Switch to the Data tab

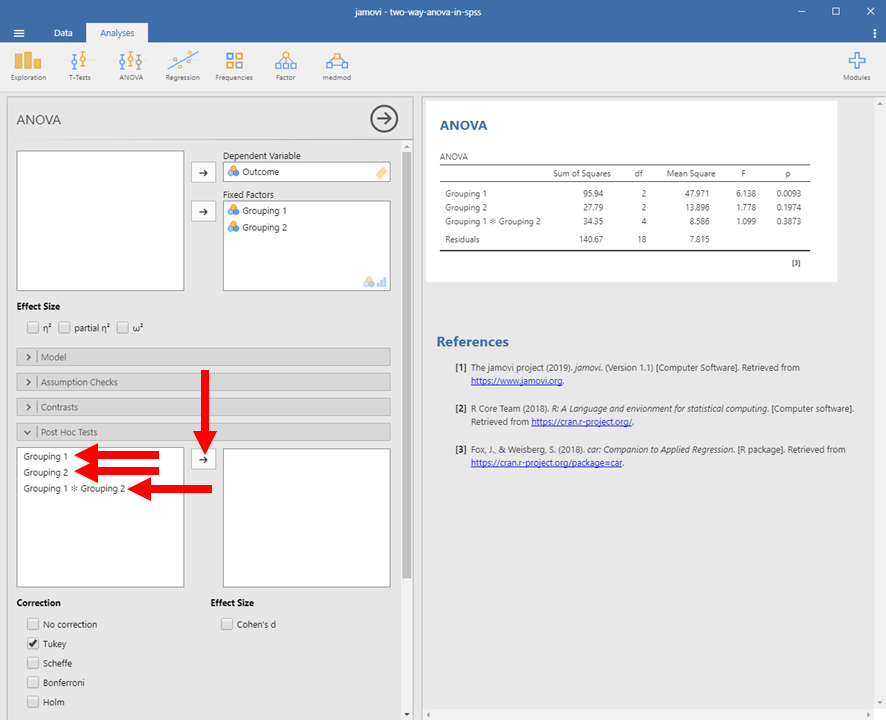[x=63, y=33]
